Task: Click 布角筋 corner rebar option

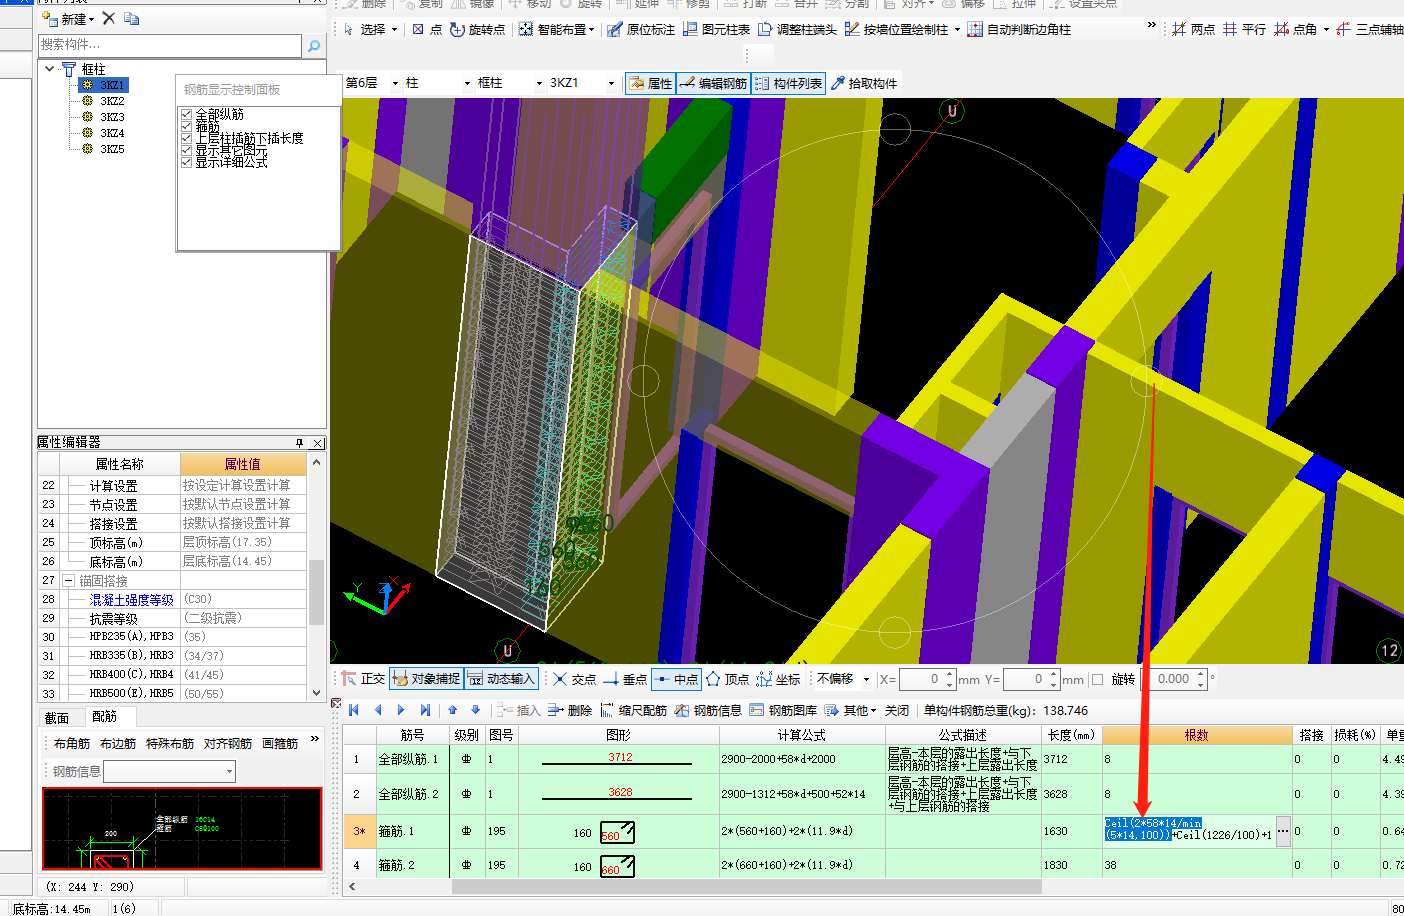Action: (72, 744)
